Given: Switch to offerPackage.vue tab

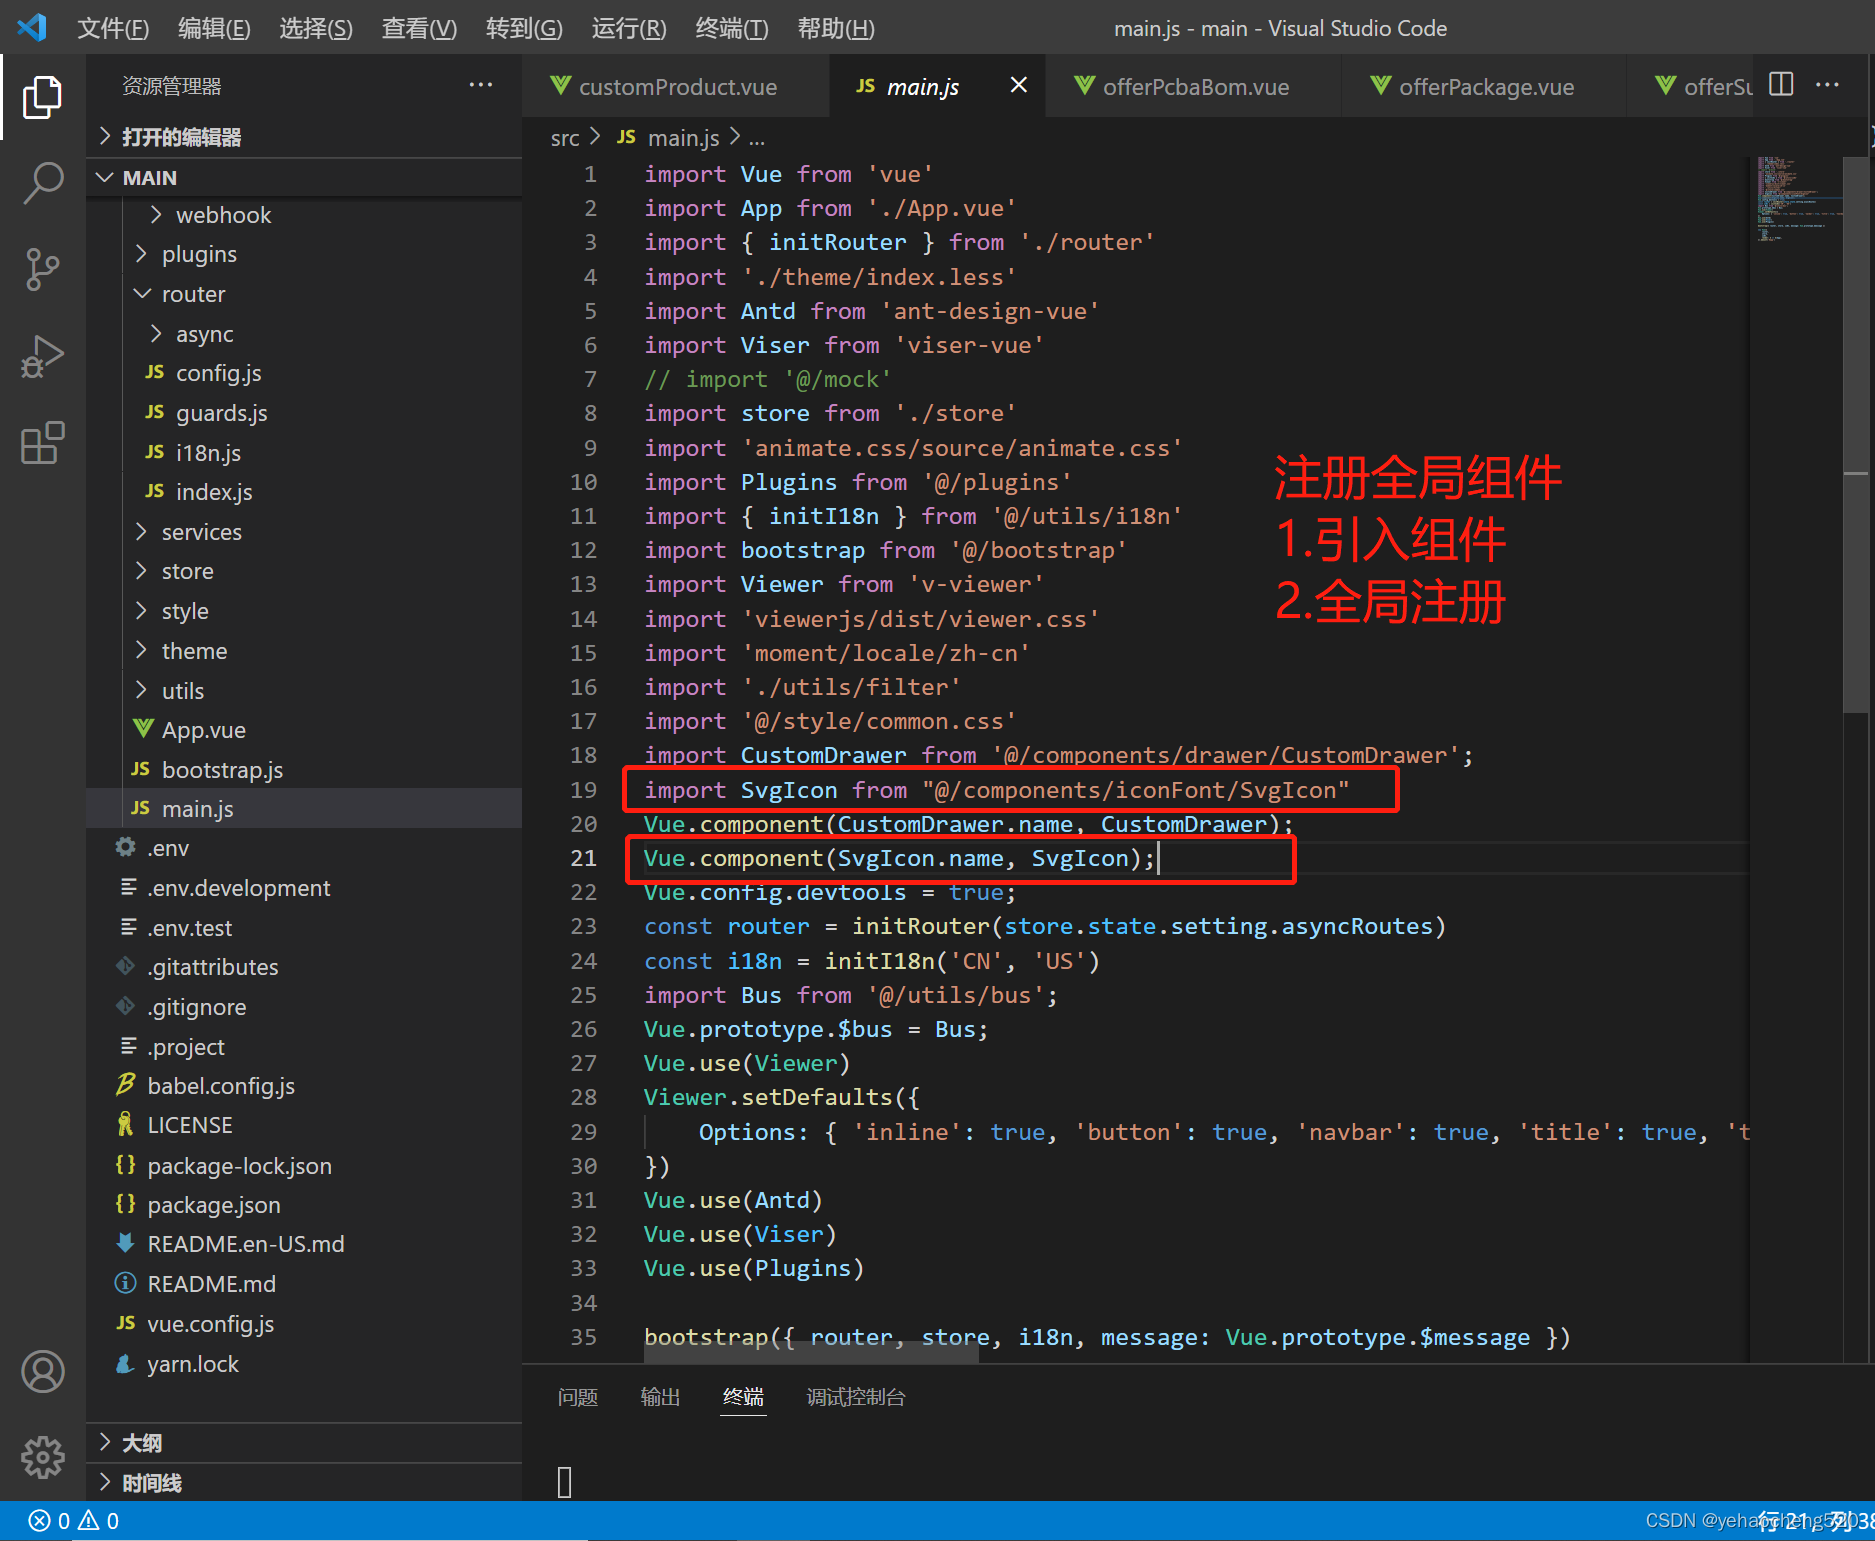Looking at the screenshot, I should [x=1483, y=86].
